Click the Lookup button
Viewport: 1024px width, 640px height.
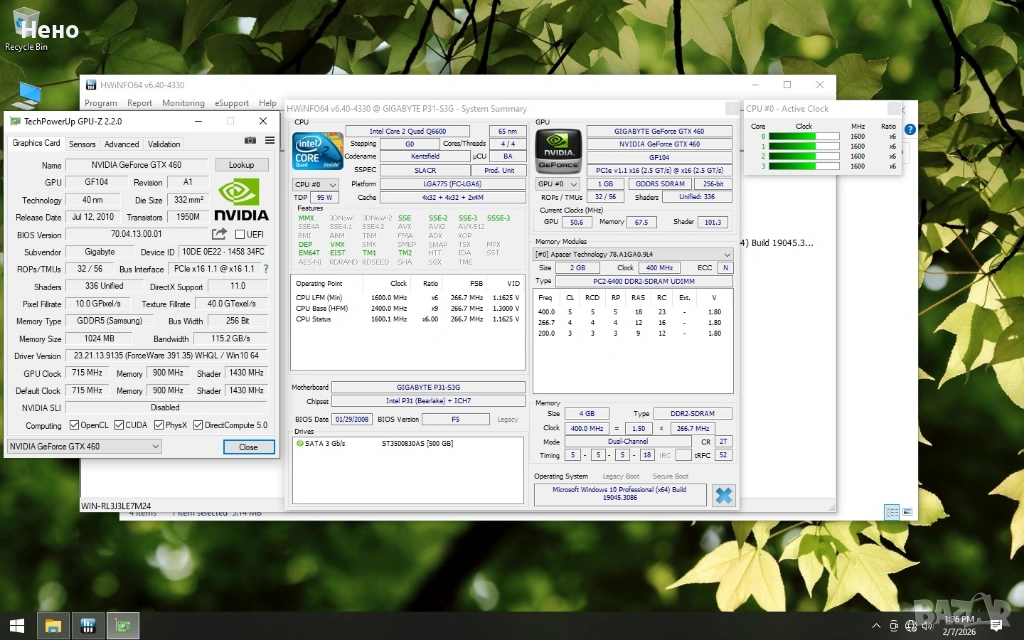241,165
